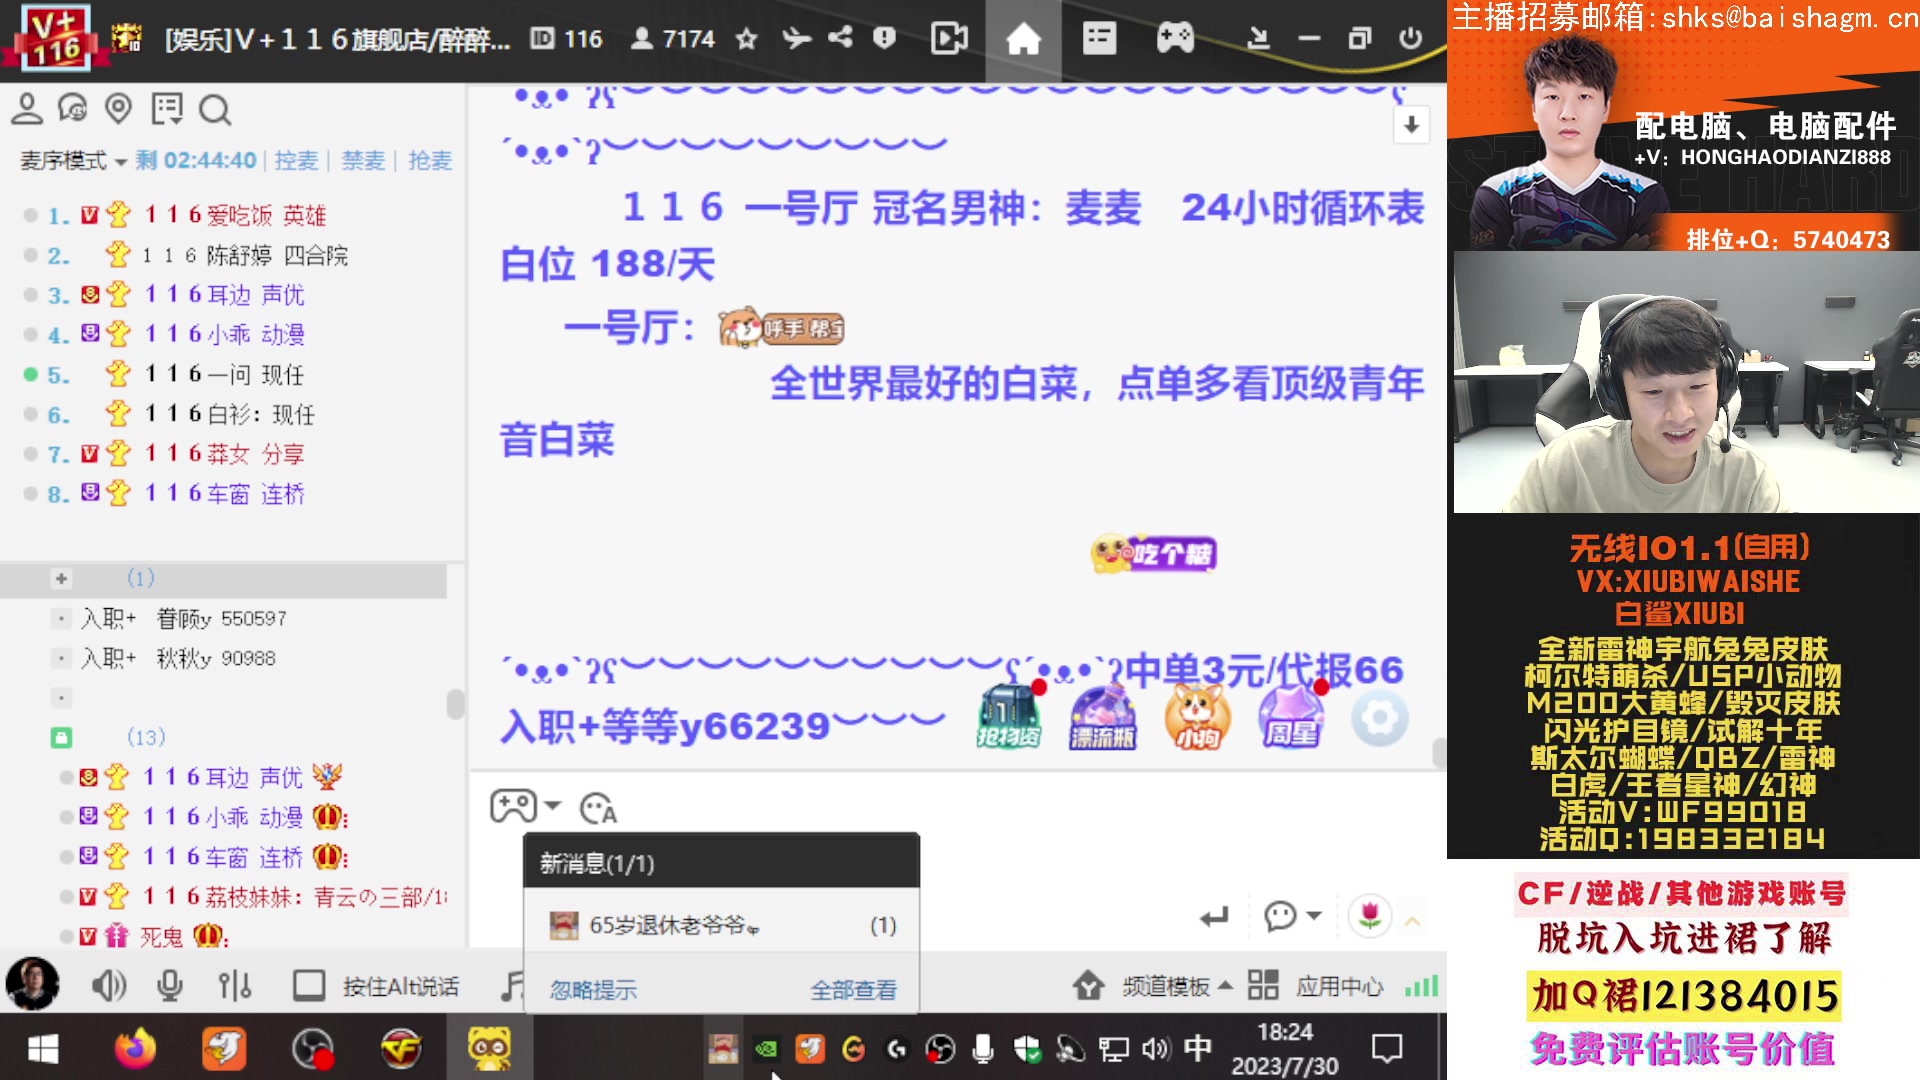The image size is (1920, 1080).
Task: Click the 禁麦 link
Action: point(363,161)
